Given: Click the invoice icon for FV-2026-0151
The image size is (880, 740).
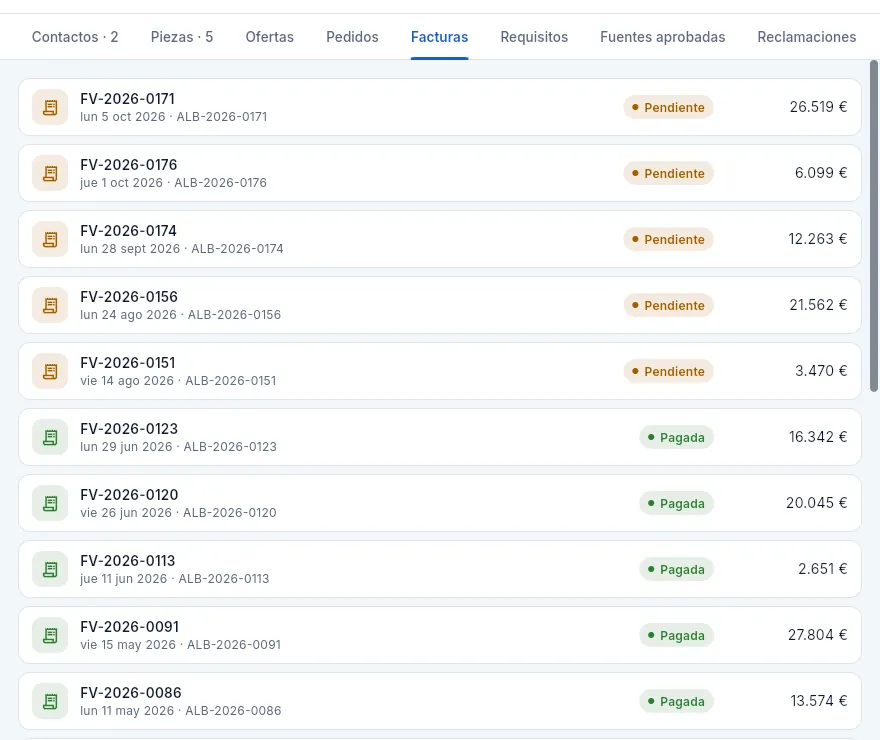Looking at the screenshot, I should [x=50, y=371].
